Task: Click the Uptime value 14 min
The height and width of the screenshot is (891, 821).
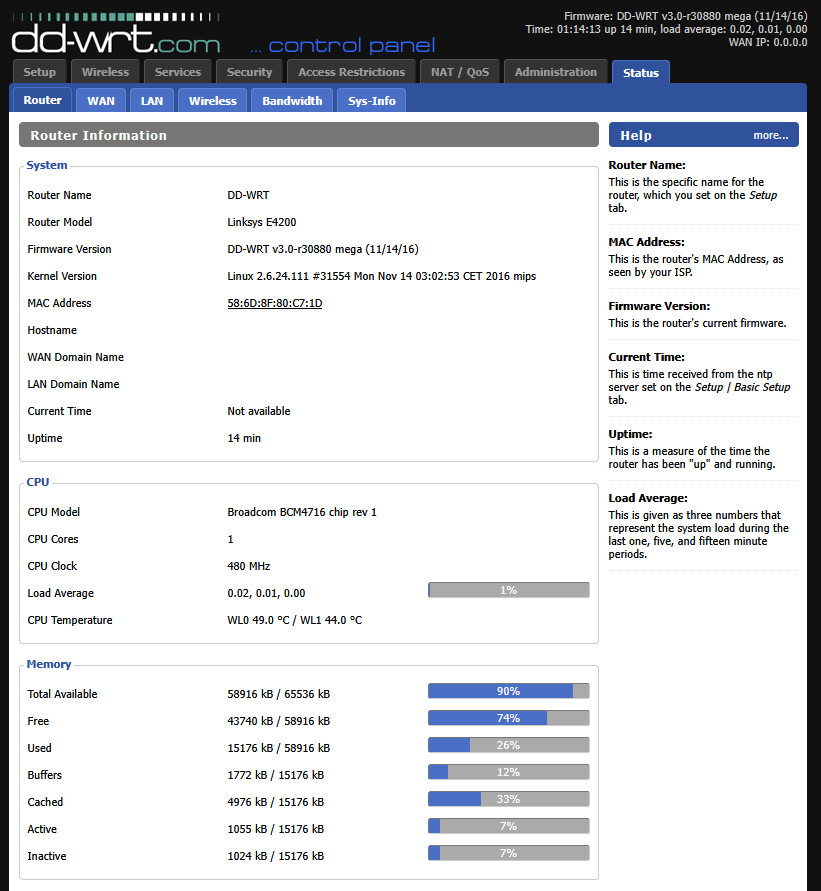Action: [x=244, y=438]
